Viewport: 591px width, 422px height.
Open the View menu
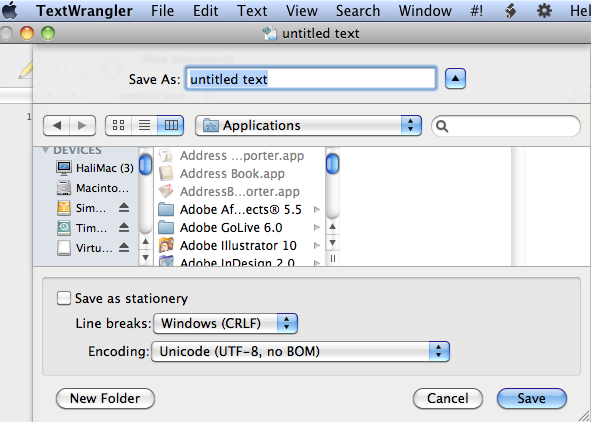(302, 11)
